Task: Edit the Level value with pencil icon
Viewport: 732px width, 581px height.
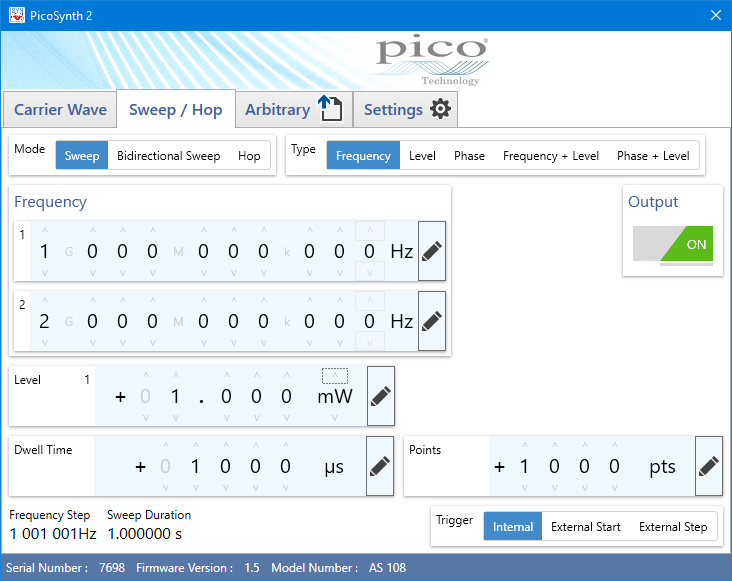Action: (381, 396)
